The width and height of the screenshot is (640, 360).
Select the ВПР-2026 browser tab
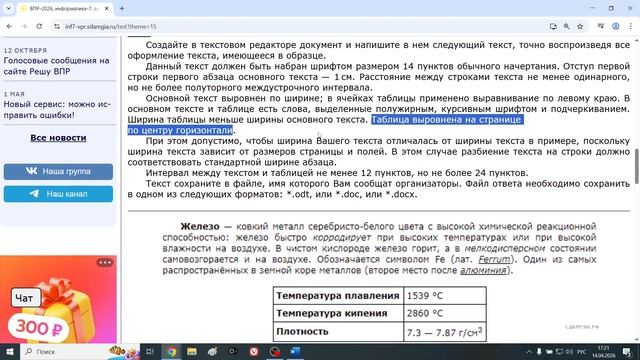pos(63,9)
